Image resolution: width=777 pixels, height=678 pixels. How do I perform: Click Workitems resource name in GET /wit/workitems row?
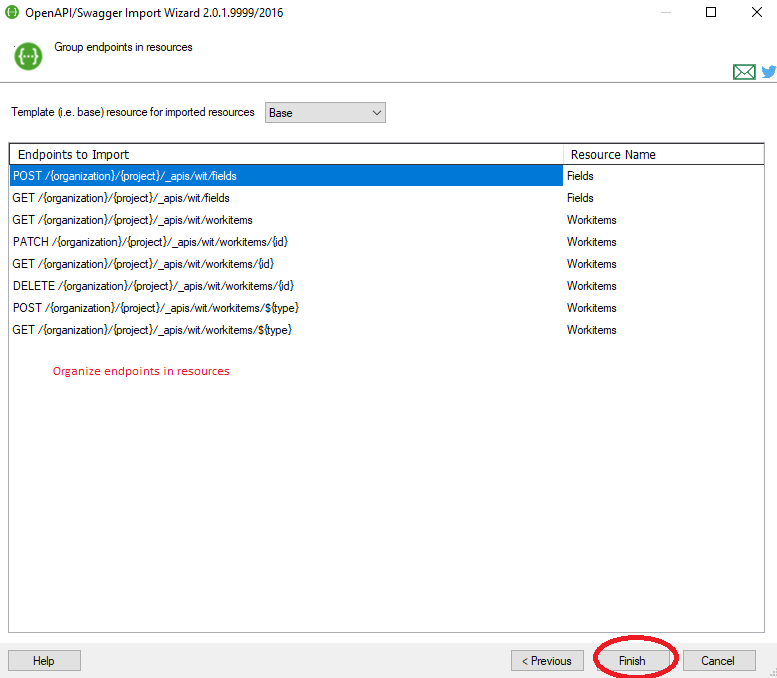tap(592, 220)
